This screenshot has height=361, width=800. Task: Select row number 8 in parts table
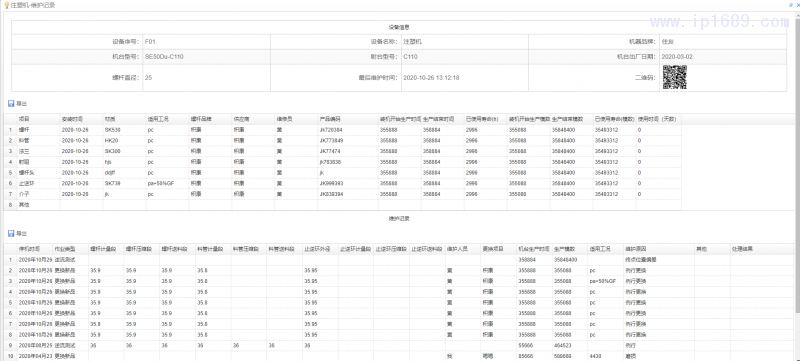tap(10, 204)
